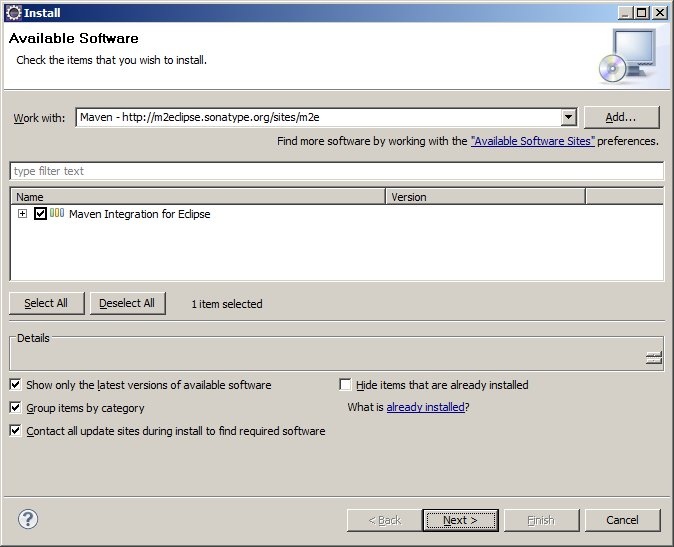The height and width of the screenshot is (547, 674).
Task: Maximize the Install dialog window
Action: pyautogui.click(x=642, y=12)
